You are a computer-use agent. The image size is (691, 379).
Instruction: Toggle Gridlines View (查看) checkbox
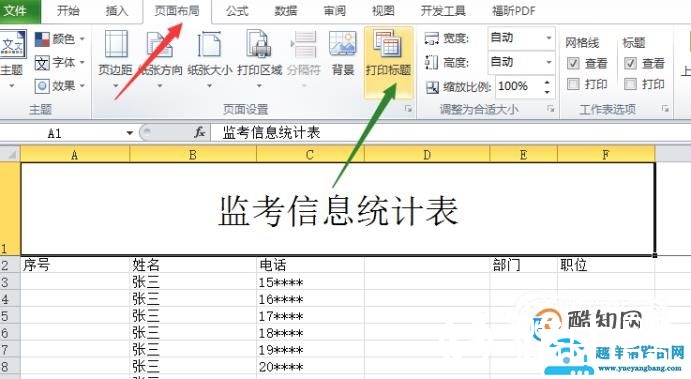[x=573, y=63]
